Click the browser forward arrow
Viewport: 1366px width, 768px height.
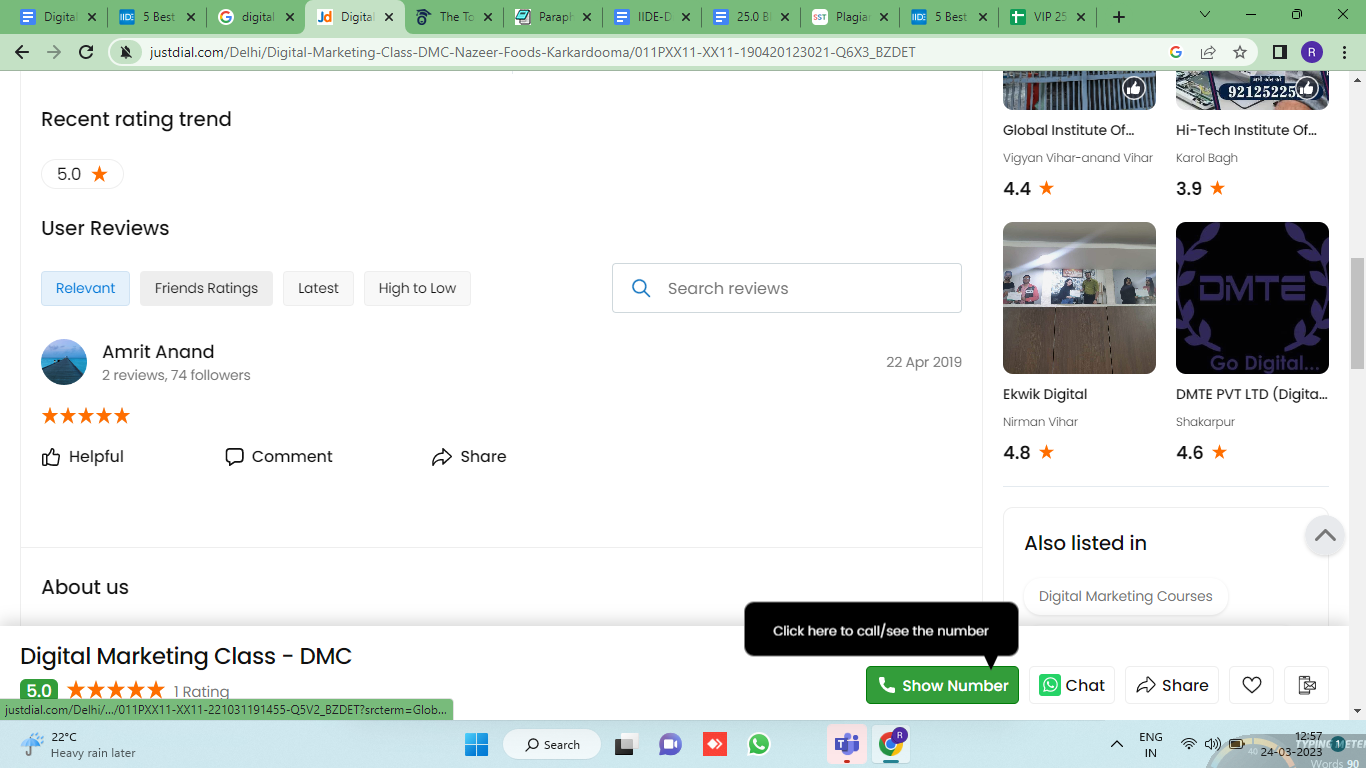click(x=54, y=52)
